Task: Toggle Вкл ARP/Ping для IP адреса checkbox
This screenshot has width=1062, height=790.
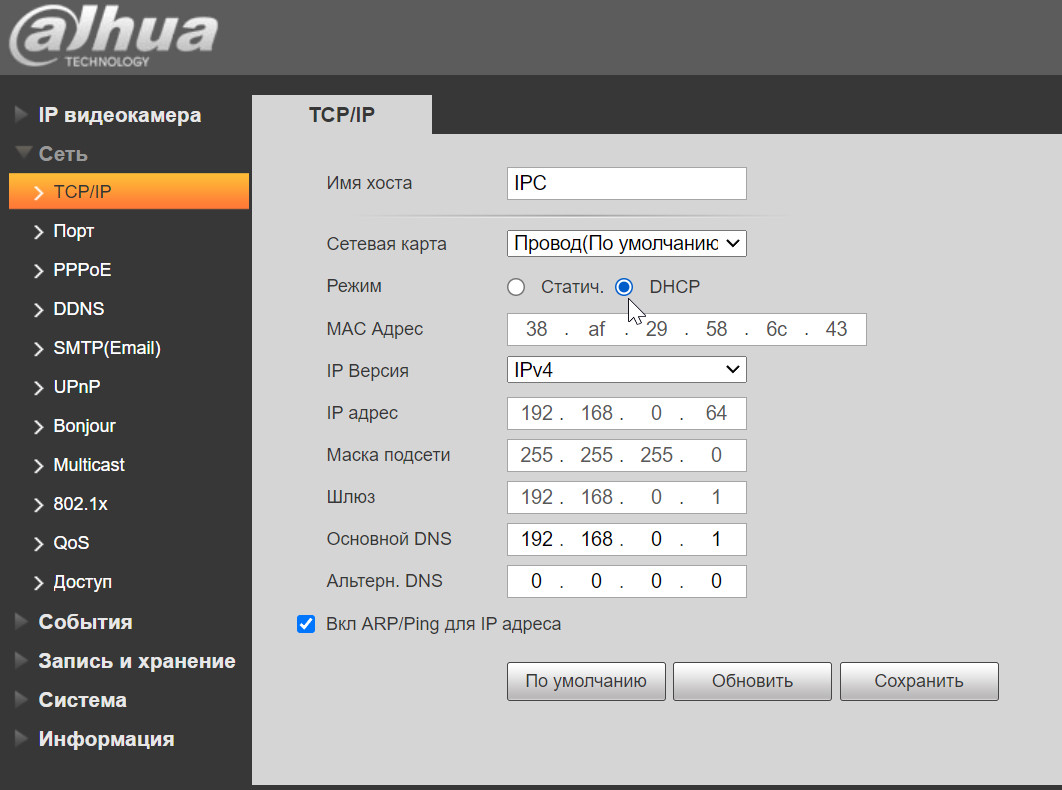Action: 306,624
